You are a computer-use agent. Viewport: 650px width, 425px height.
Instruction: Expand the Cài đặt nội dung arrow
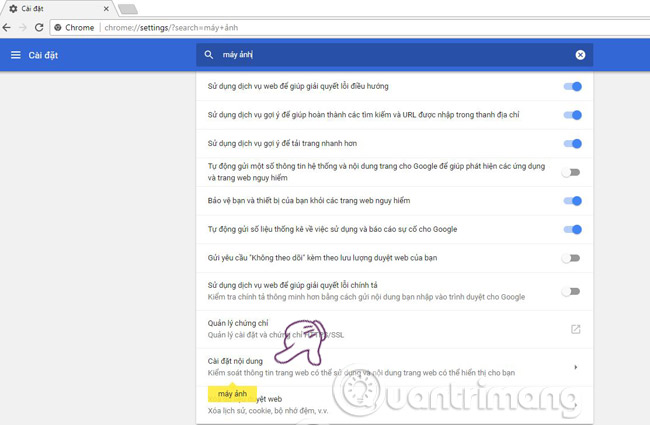pos(575,367)
